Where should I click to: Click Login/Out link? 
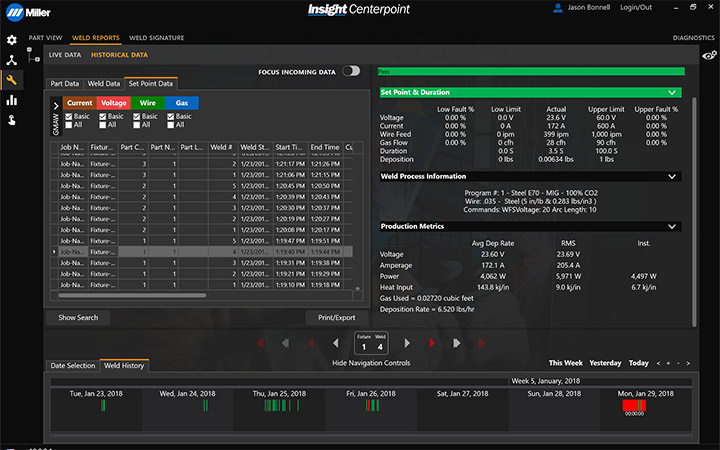coord(636,7)
